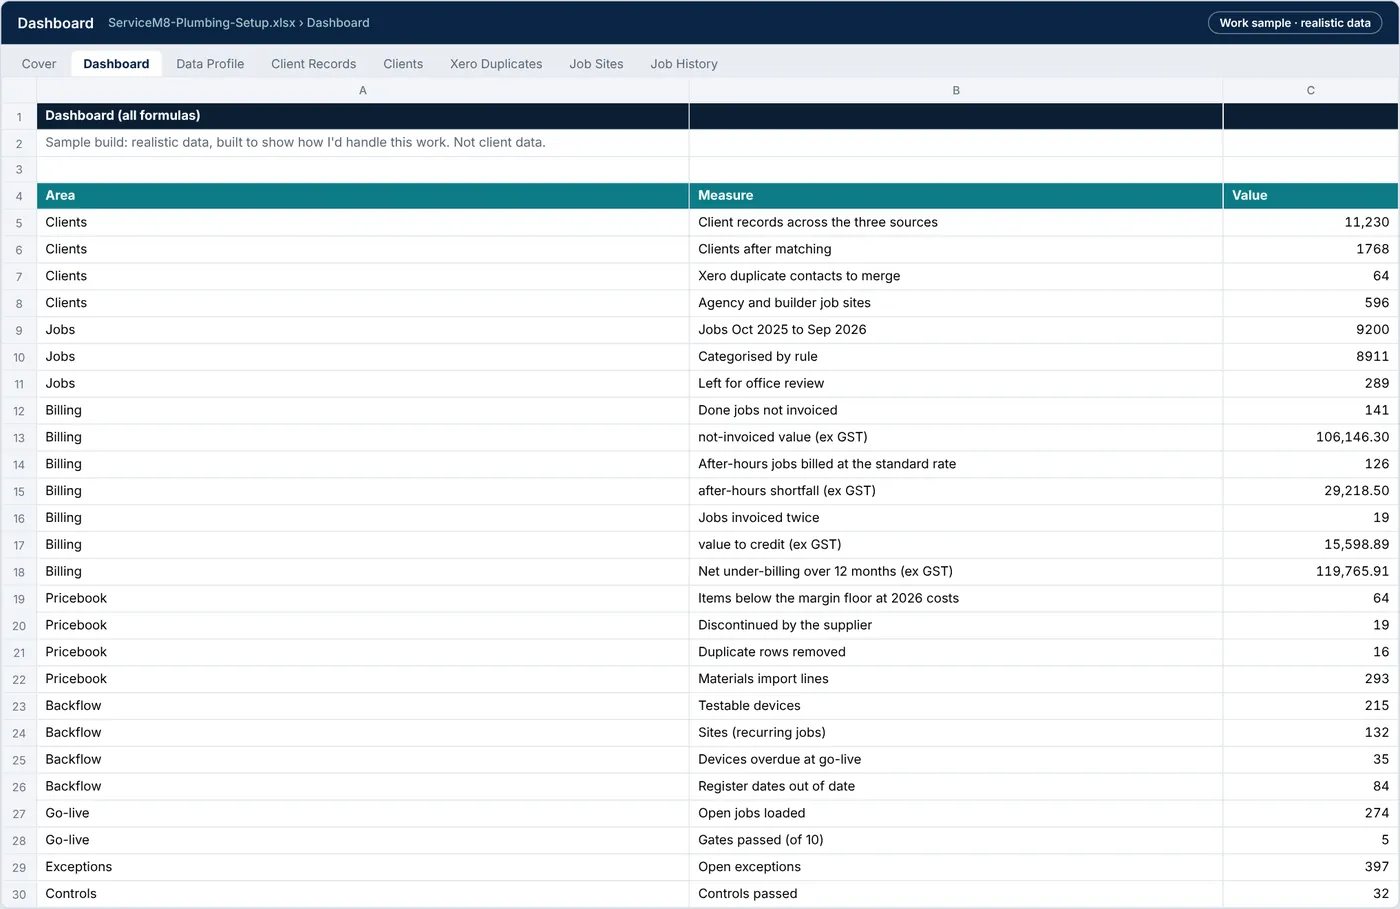1400x909 pixels.
Task: Select 'Register dates out of date' cell
Action: click(x=956, y=787)
